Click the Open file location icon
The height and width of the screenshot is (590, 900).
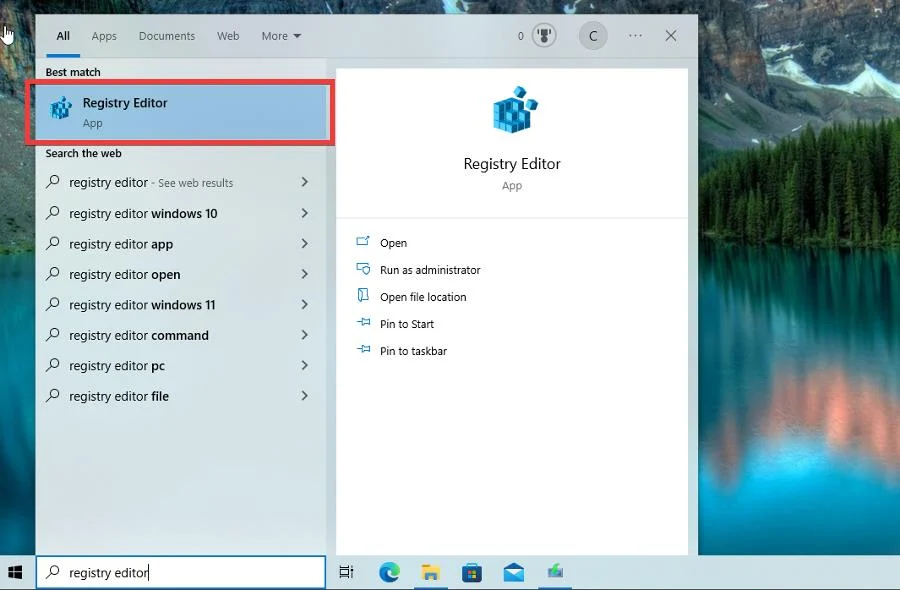click(x=363, y=296)
